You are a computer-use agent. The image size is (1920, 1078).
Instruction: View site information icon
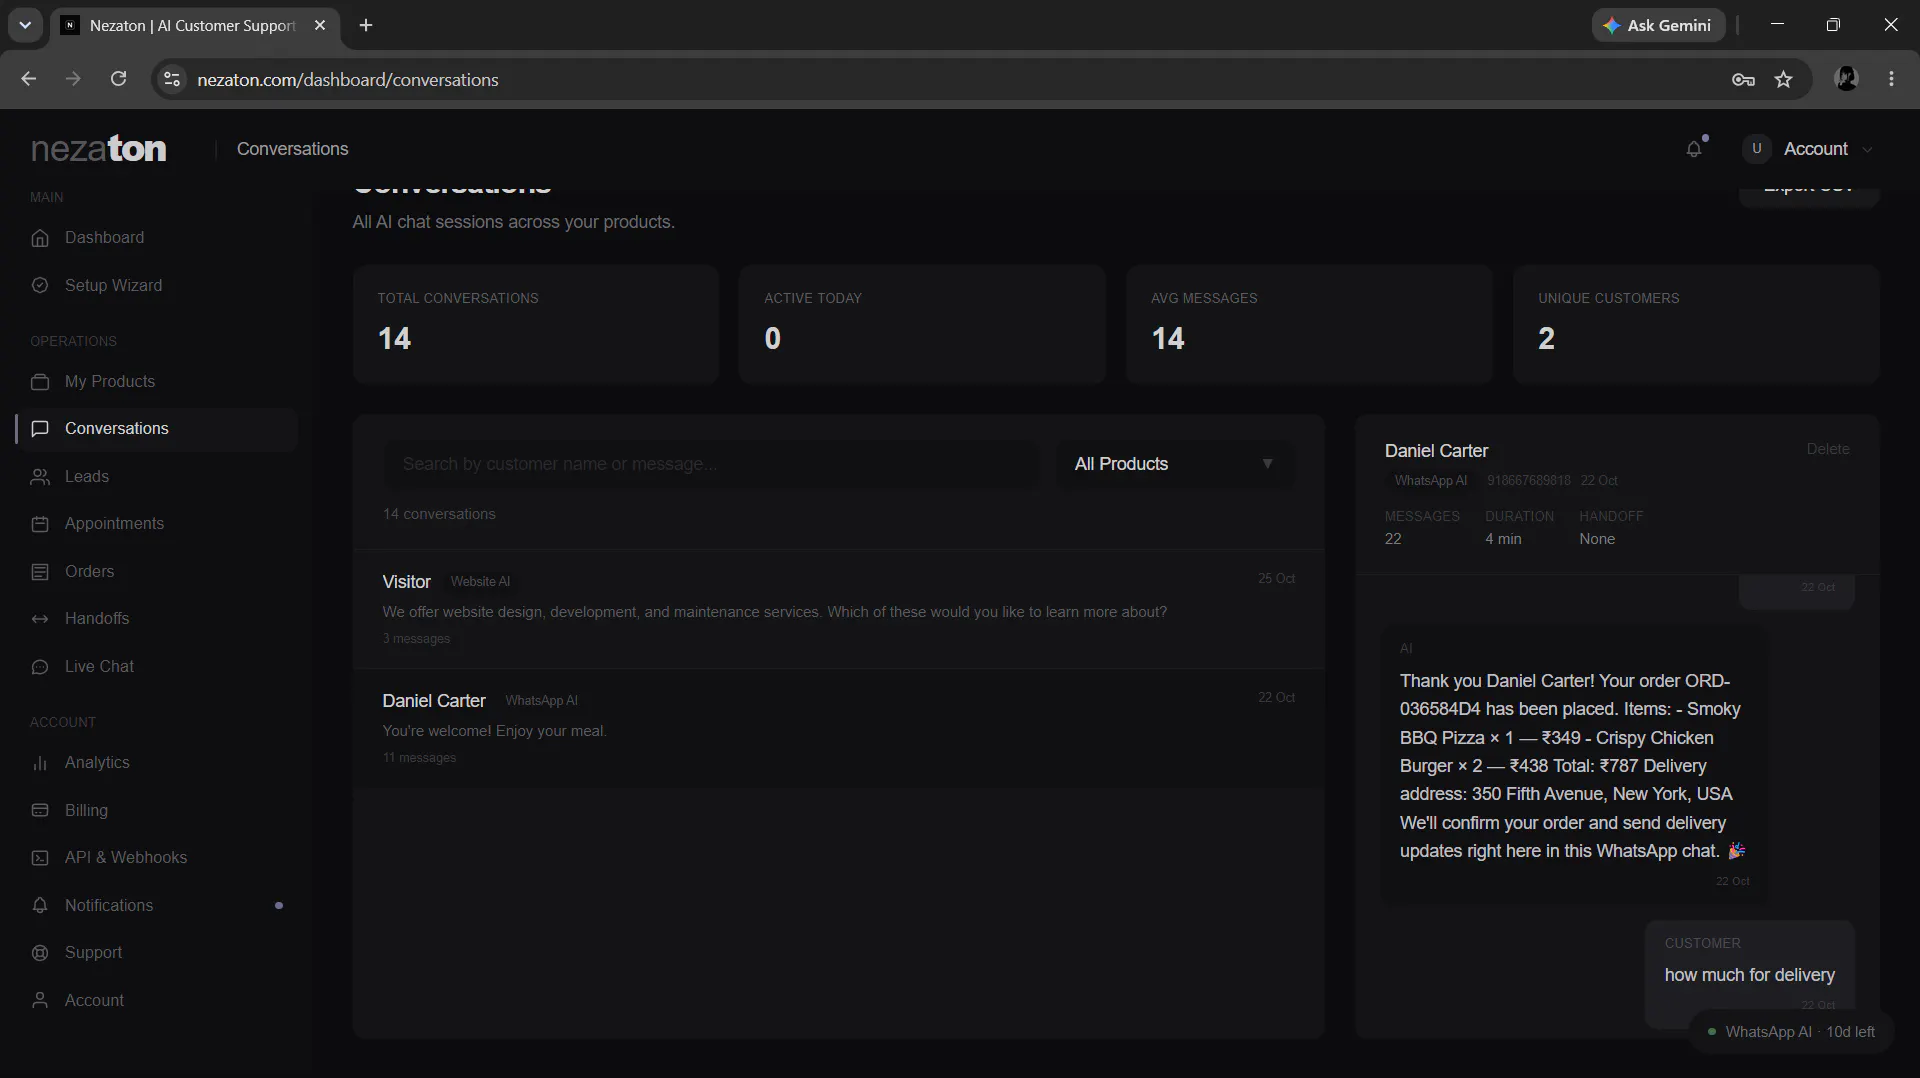point(172,79)
